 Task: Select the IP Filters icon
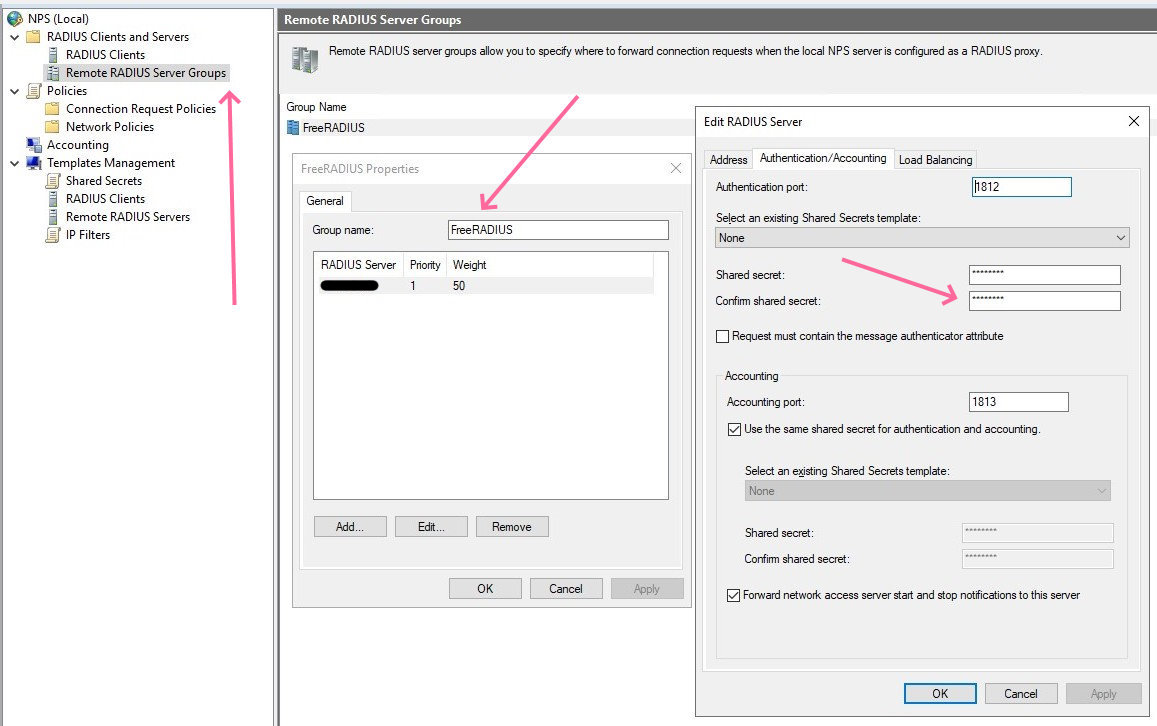[x=53, y=235]
